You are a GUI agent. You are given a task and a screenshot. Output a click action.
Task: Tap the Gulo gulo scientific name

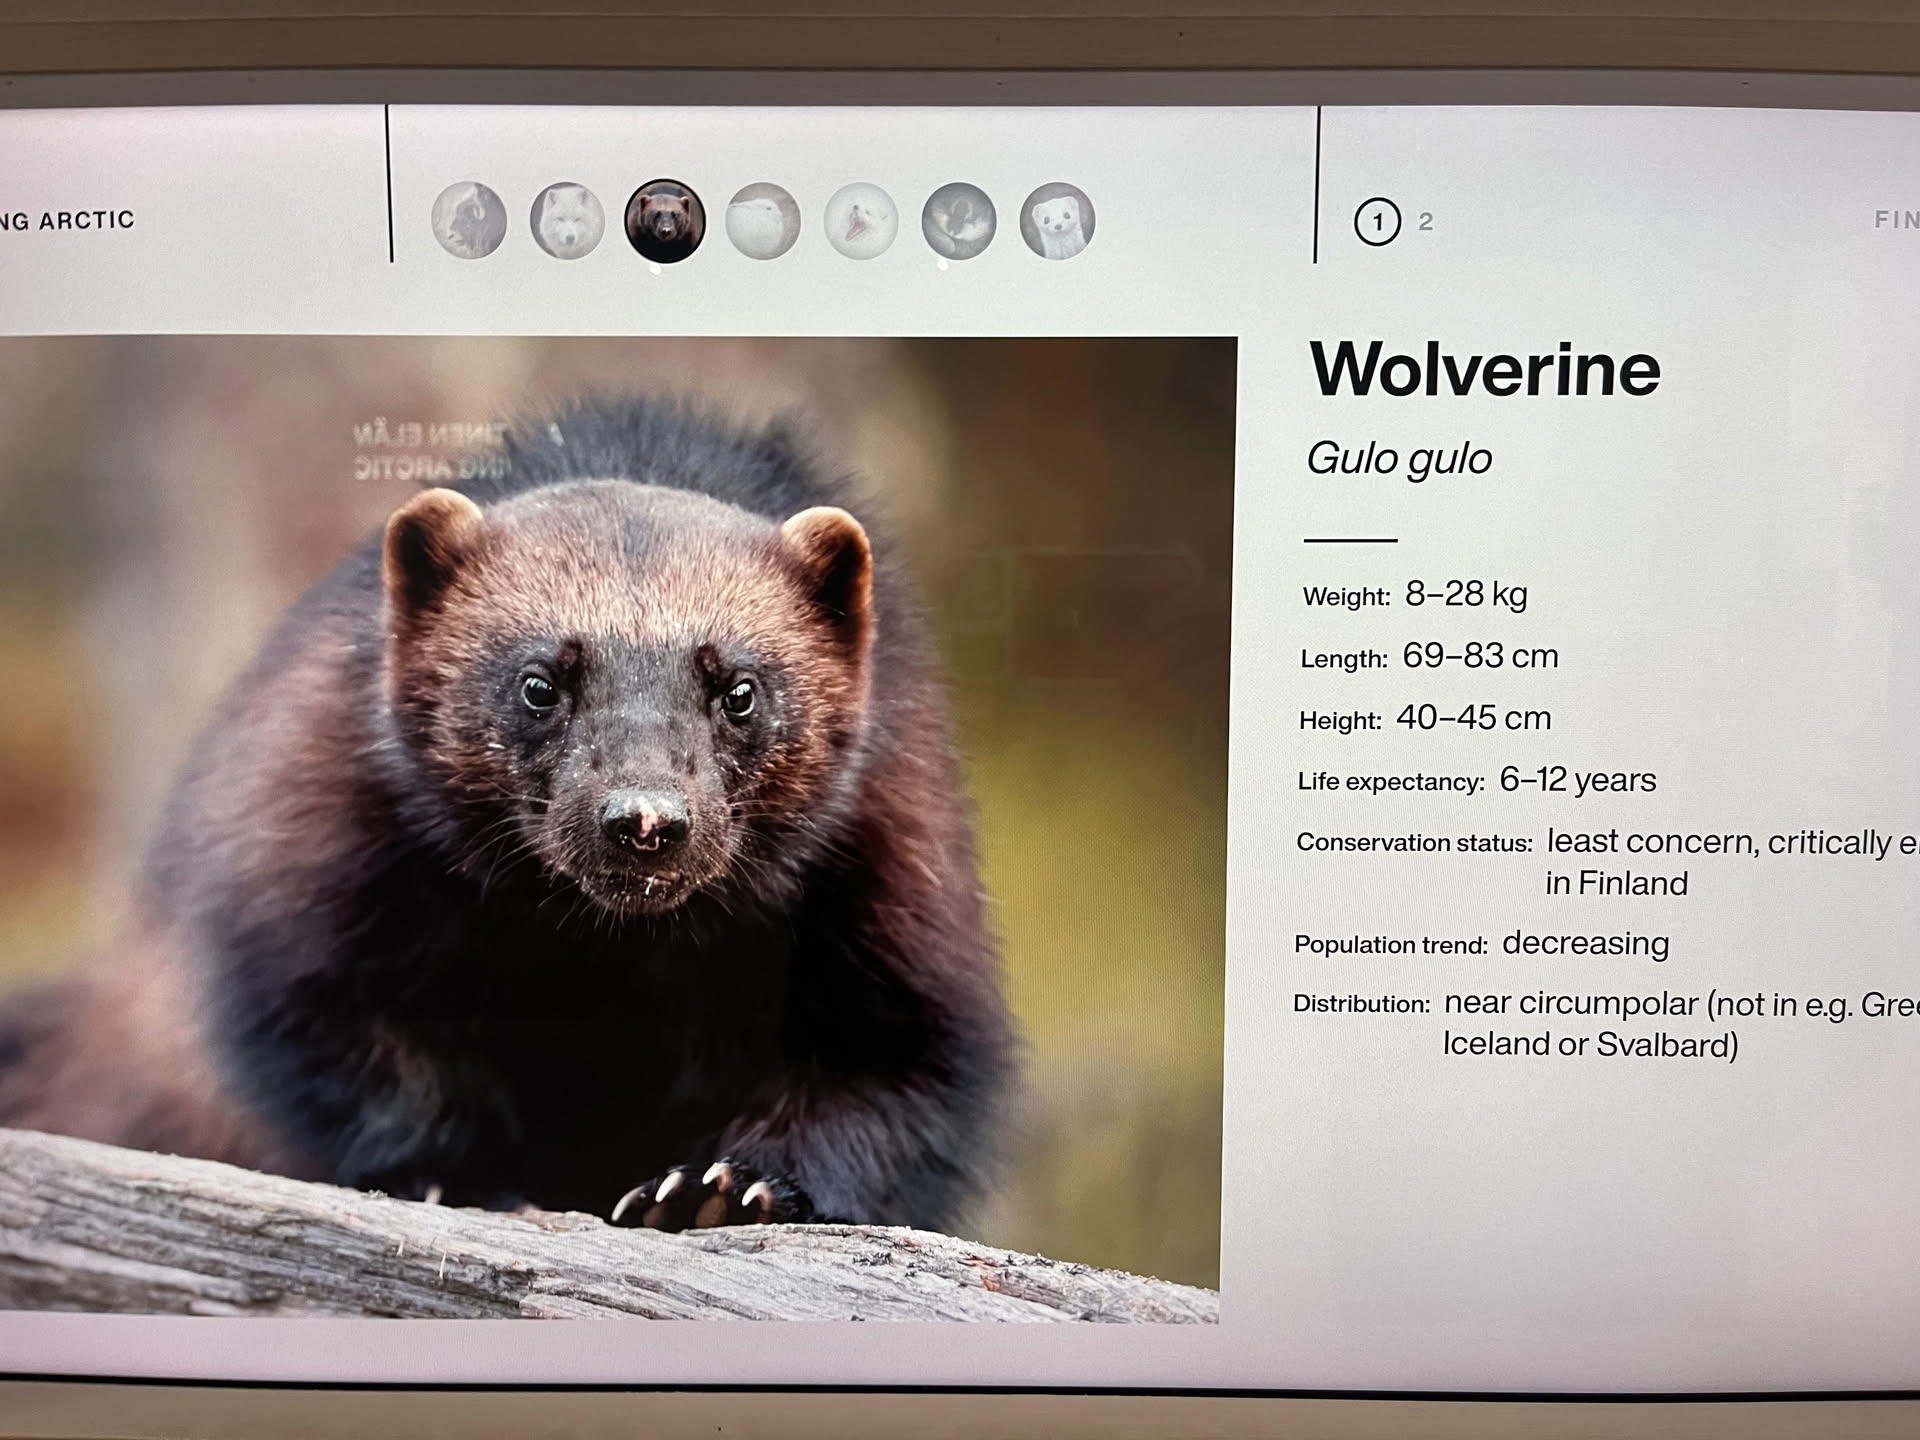click(1399, 459)
